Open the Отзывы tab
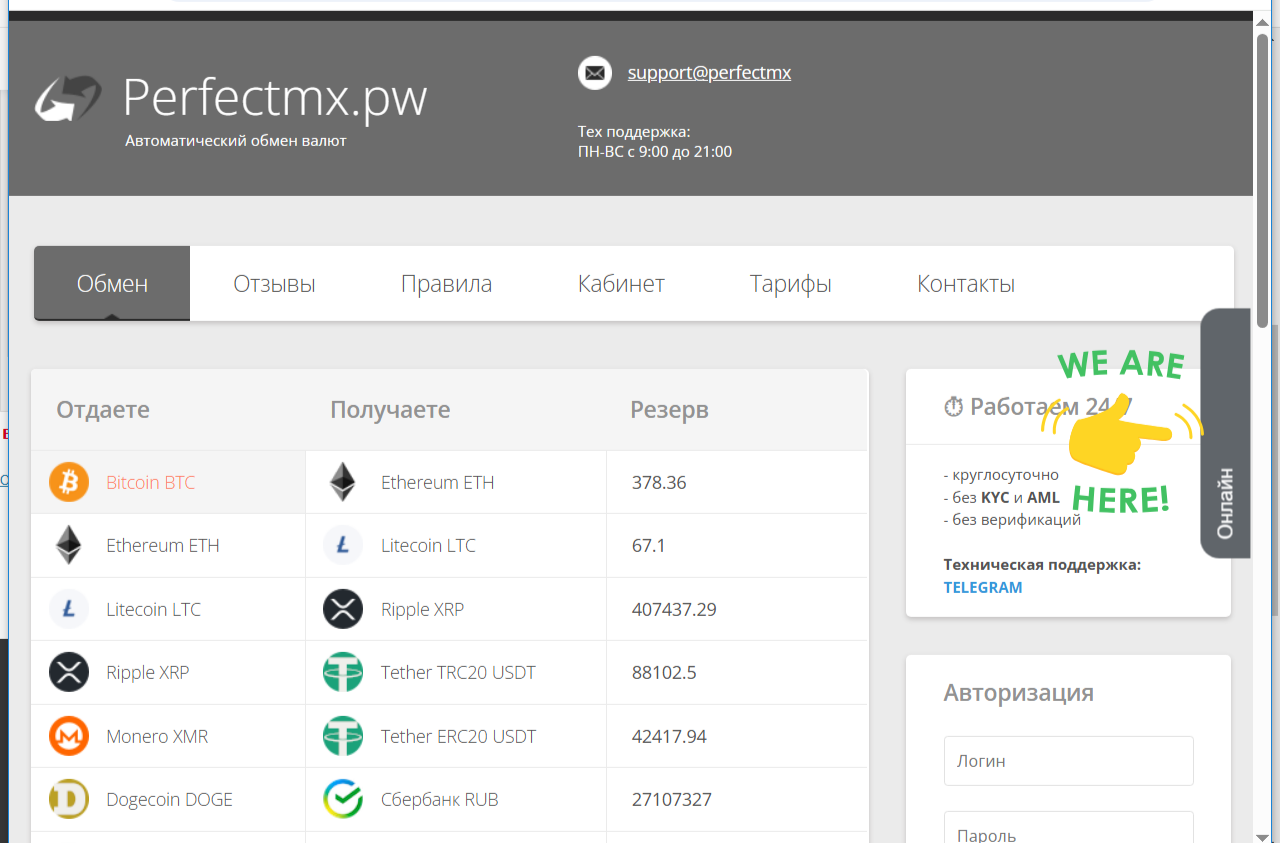 [274, 284]
